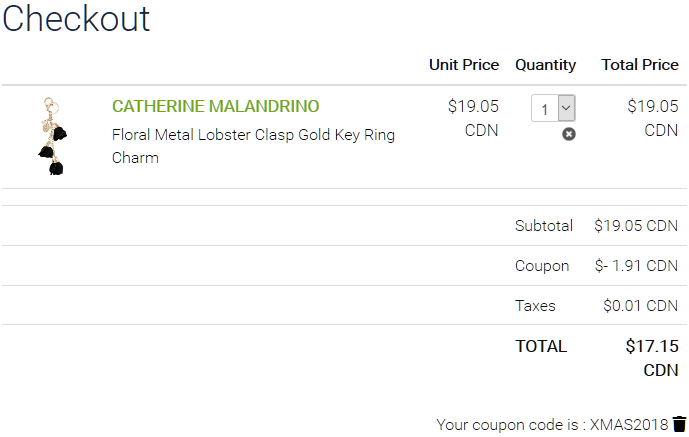The height and width of the screenshot is (437, 689).
Task: Click the bold TOTAL label
Action: [x=541, y=347]
